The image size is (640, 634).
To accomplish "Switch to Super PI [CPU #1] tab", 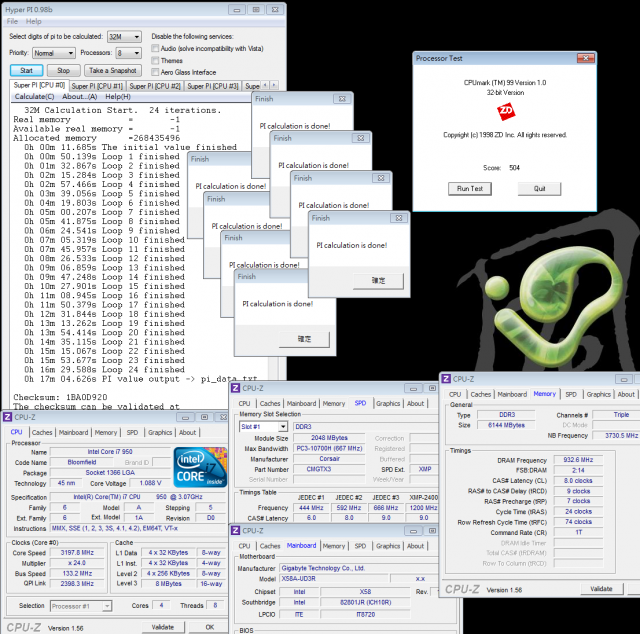I will 97,86.
